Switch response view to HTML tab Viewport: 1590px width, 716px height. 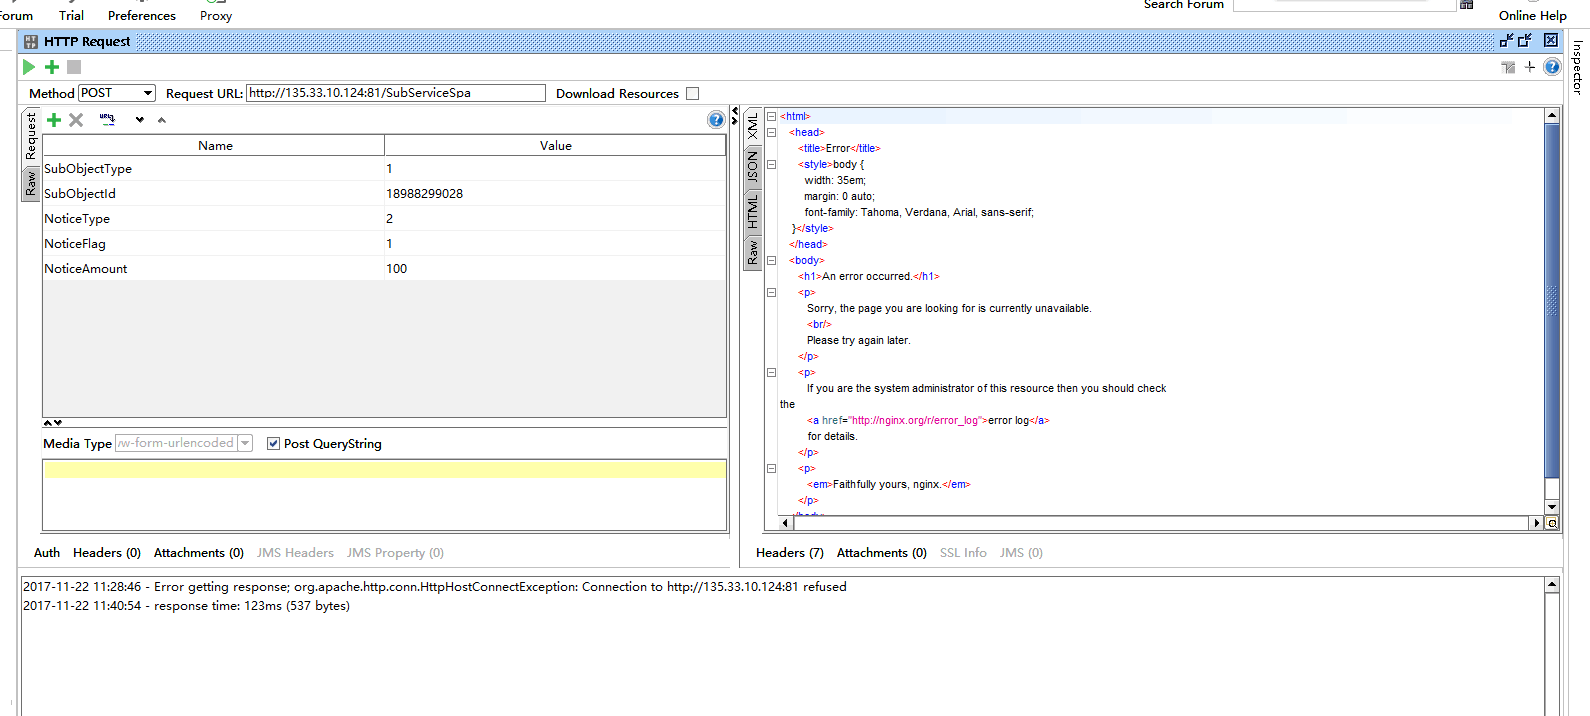coord(753,211)
